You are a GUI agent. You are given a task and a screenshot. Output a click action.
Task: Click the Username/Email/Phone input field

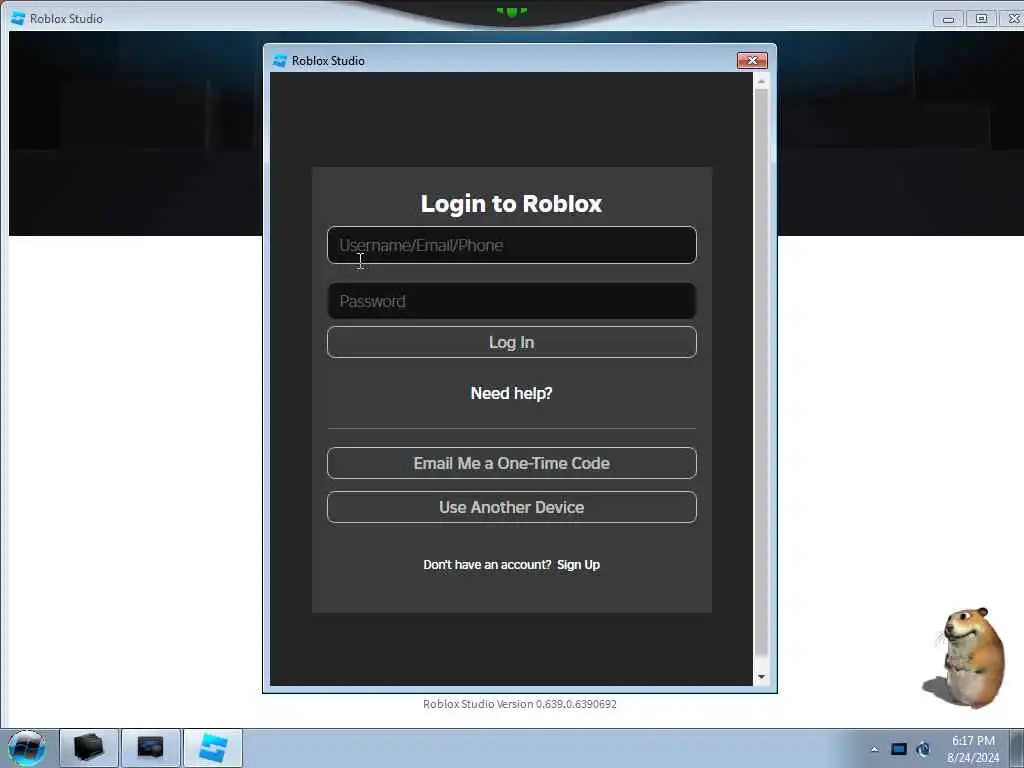tap(511, 245)
